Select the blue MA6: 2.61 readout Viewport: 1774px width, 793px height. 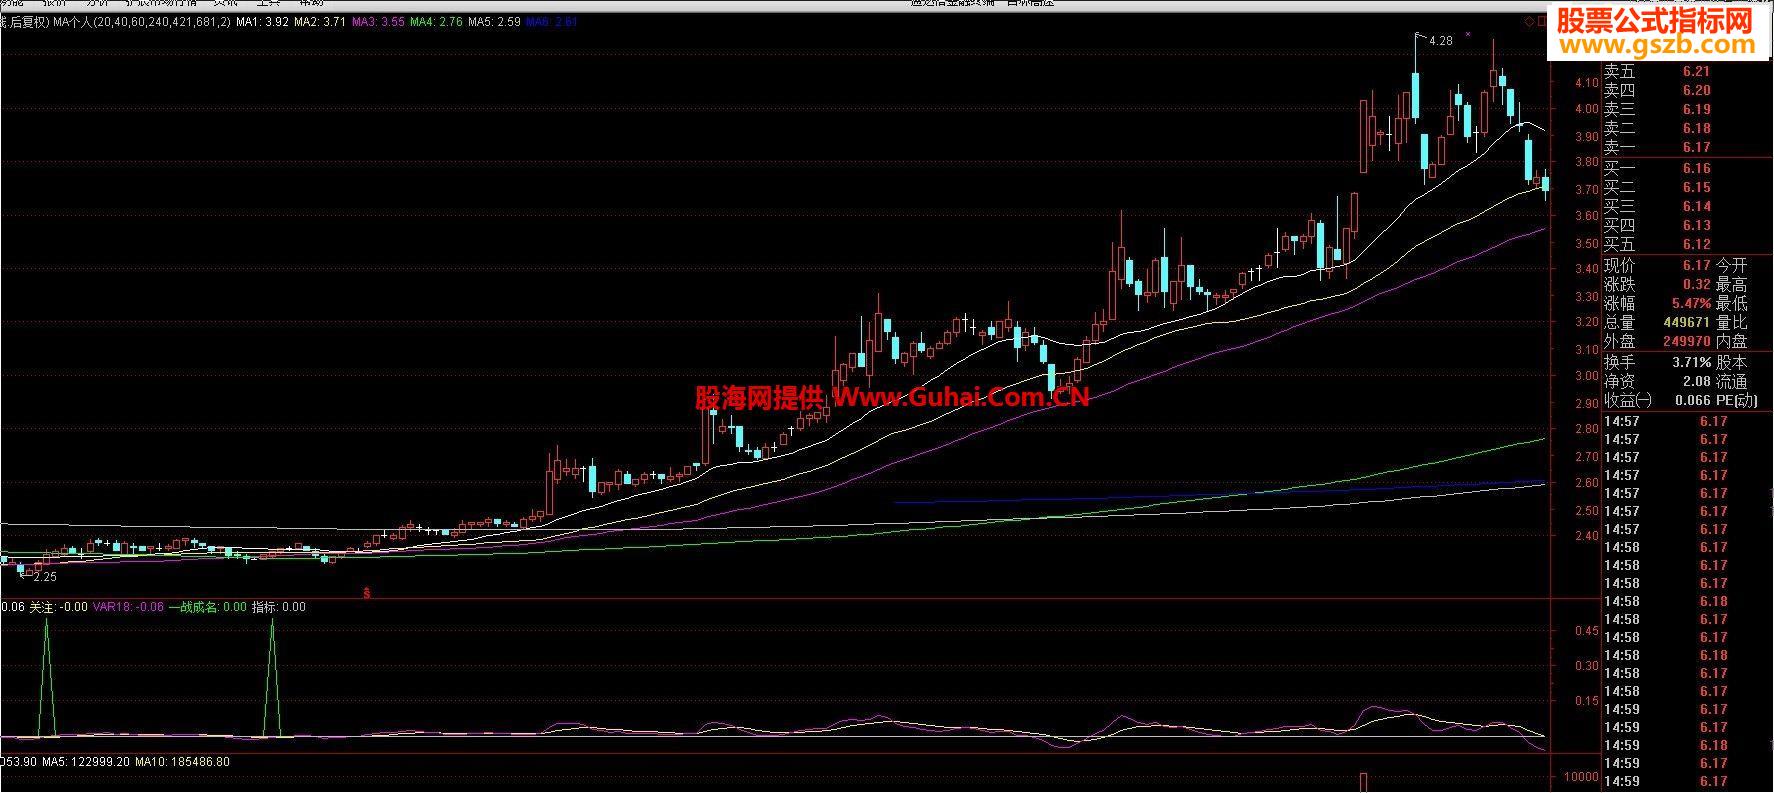pyautogui.click(x=552, y=21)
